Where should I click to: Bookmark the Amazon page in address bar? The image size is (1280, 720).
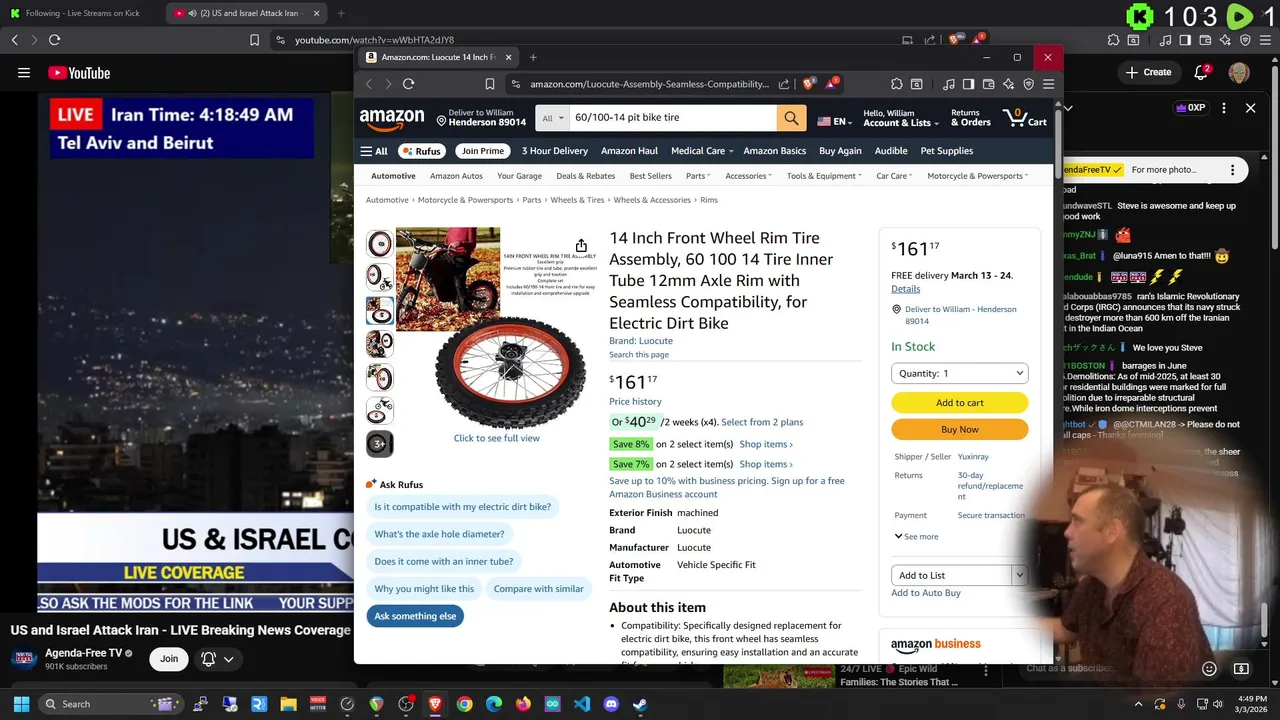coord(490,84)
